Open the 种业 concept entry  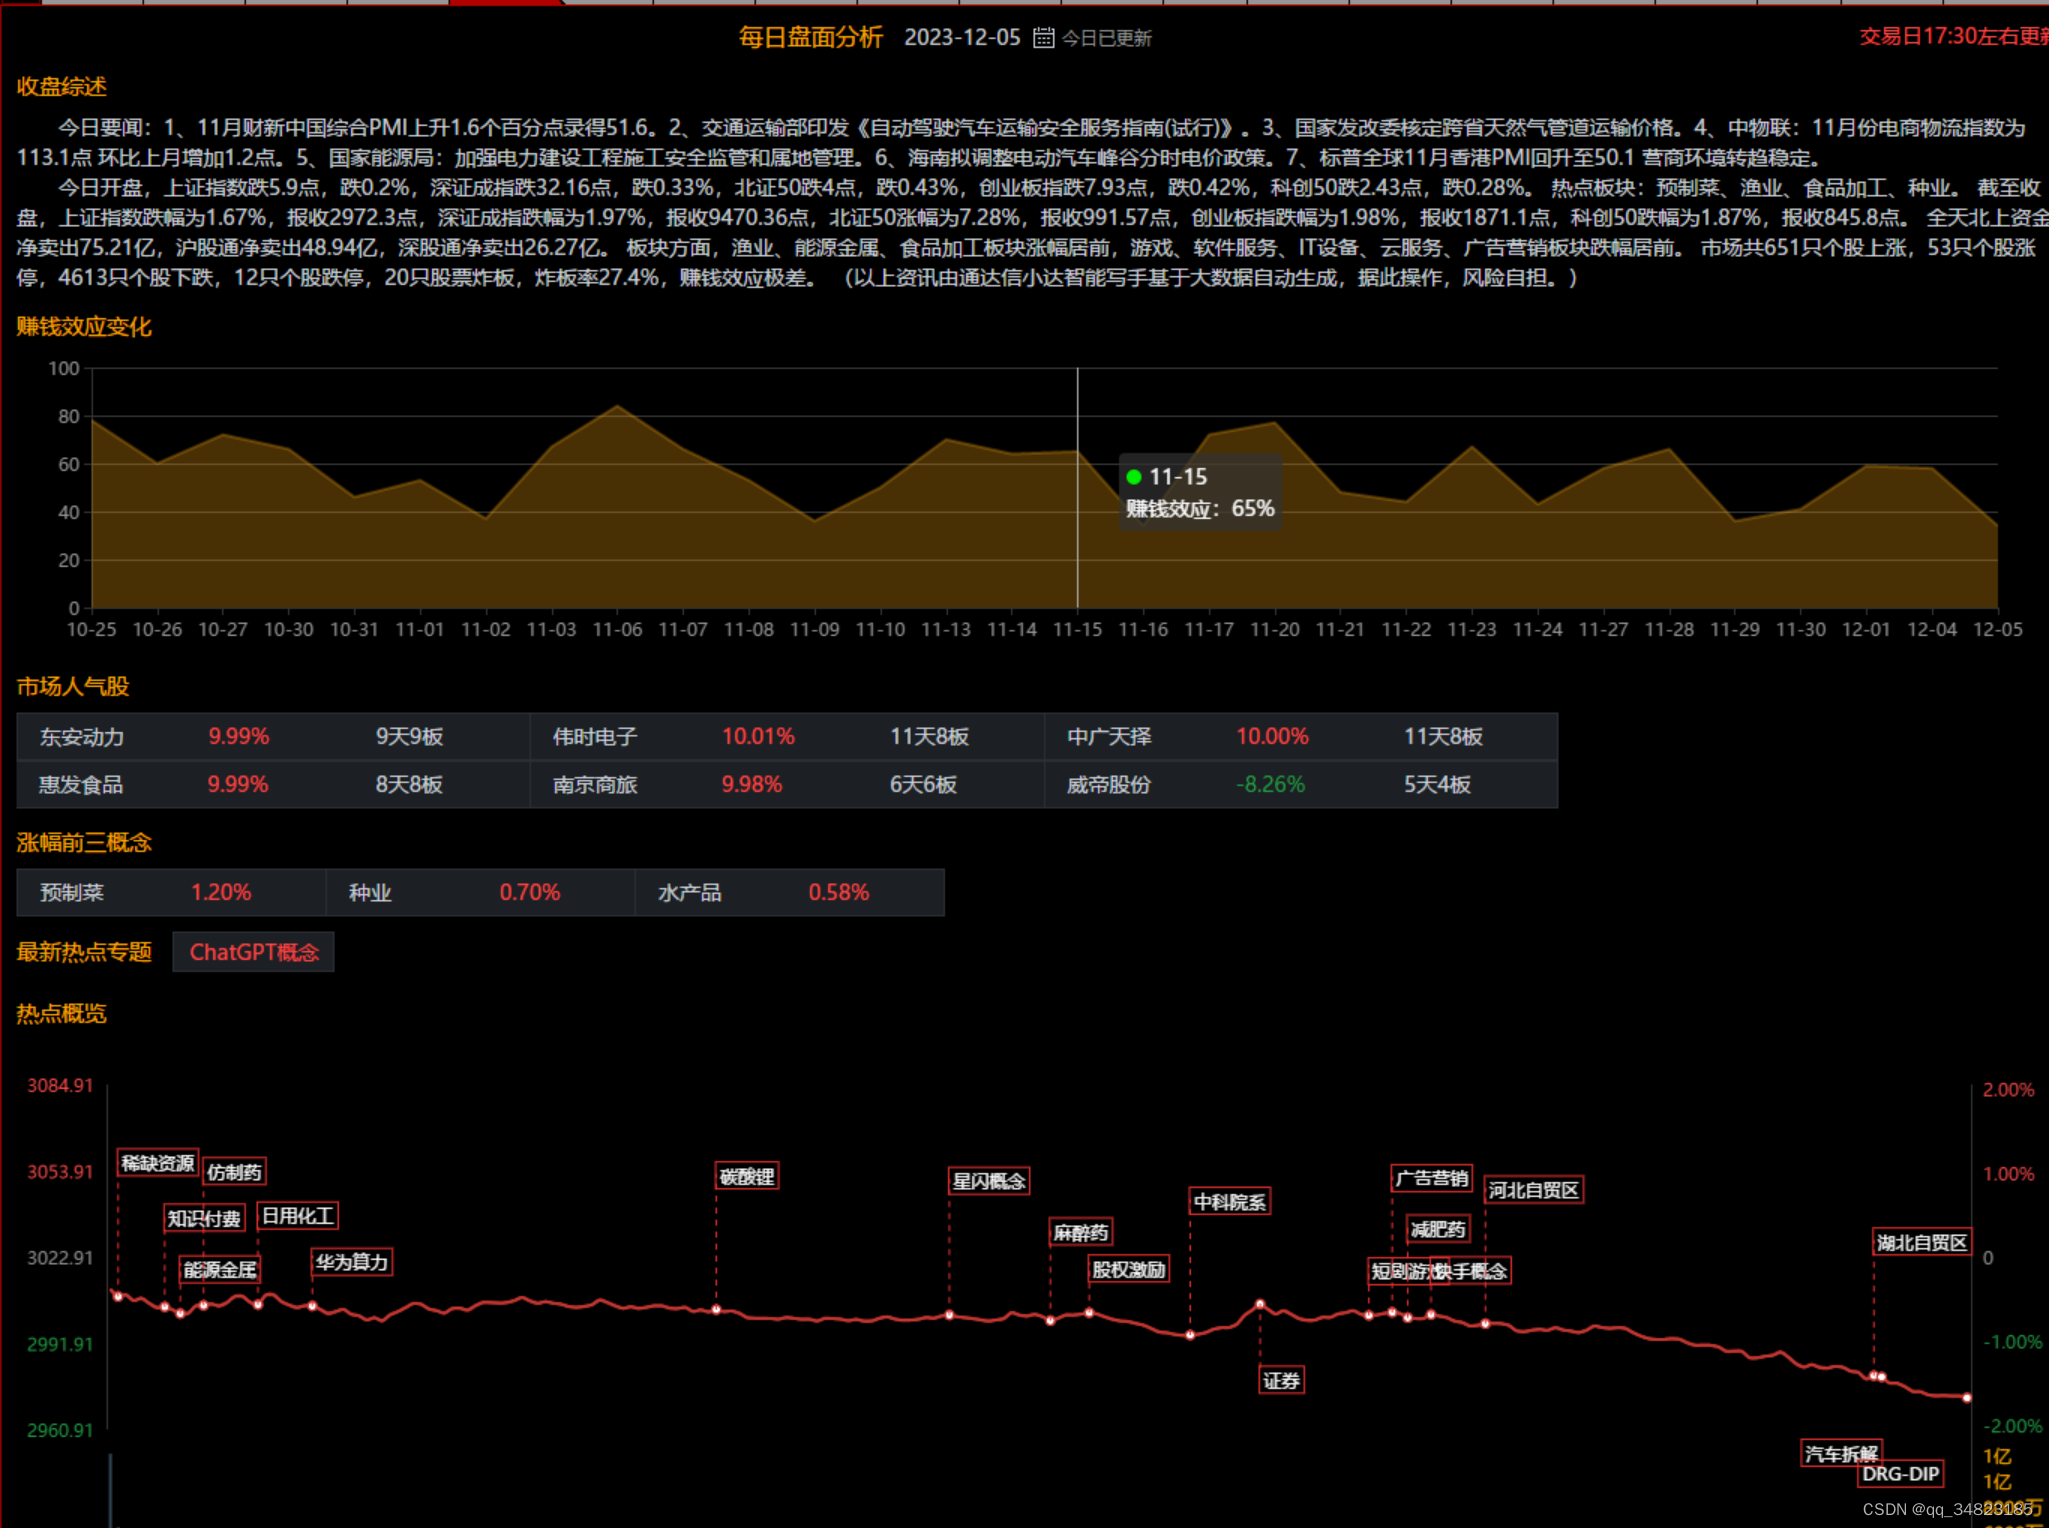[x=370, y=893]
